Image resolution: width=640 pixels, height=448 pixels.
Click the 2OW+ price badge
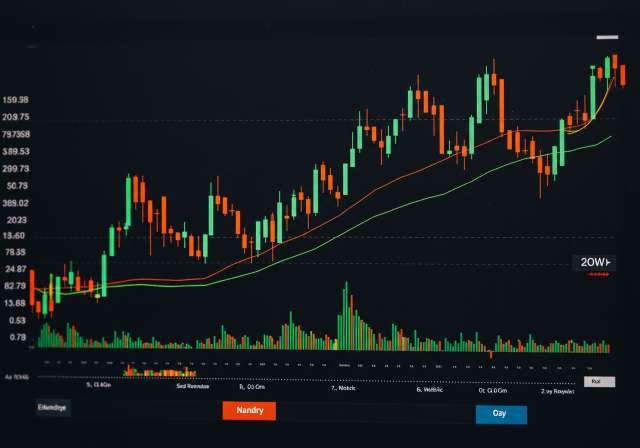click(x=594, y=262)
